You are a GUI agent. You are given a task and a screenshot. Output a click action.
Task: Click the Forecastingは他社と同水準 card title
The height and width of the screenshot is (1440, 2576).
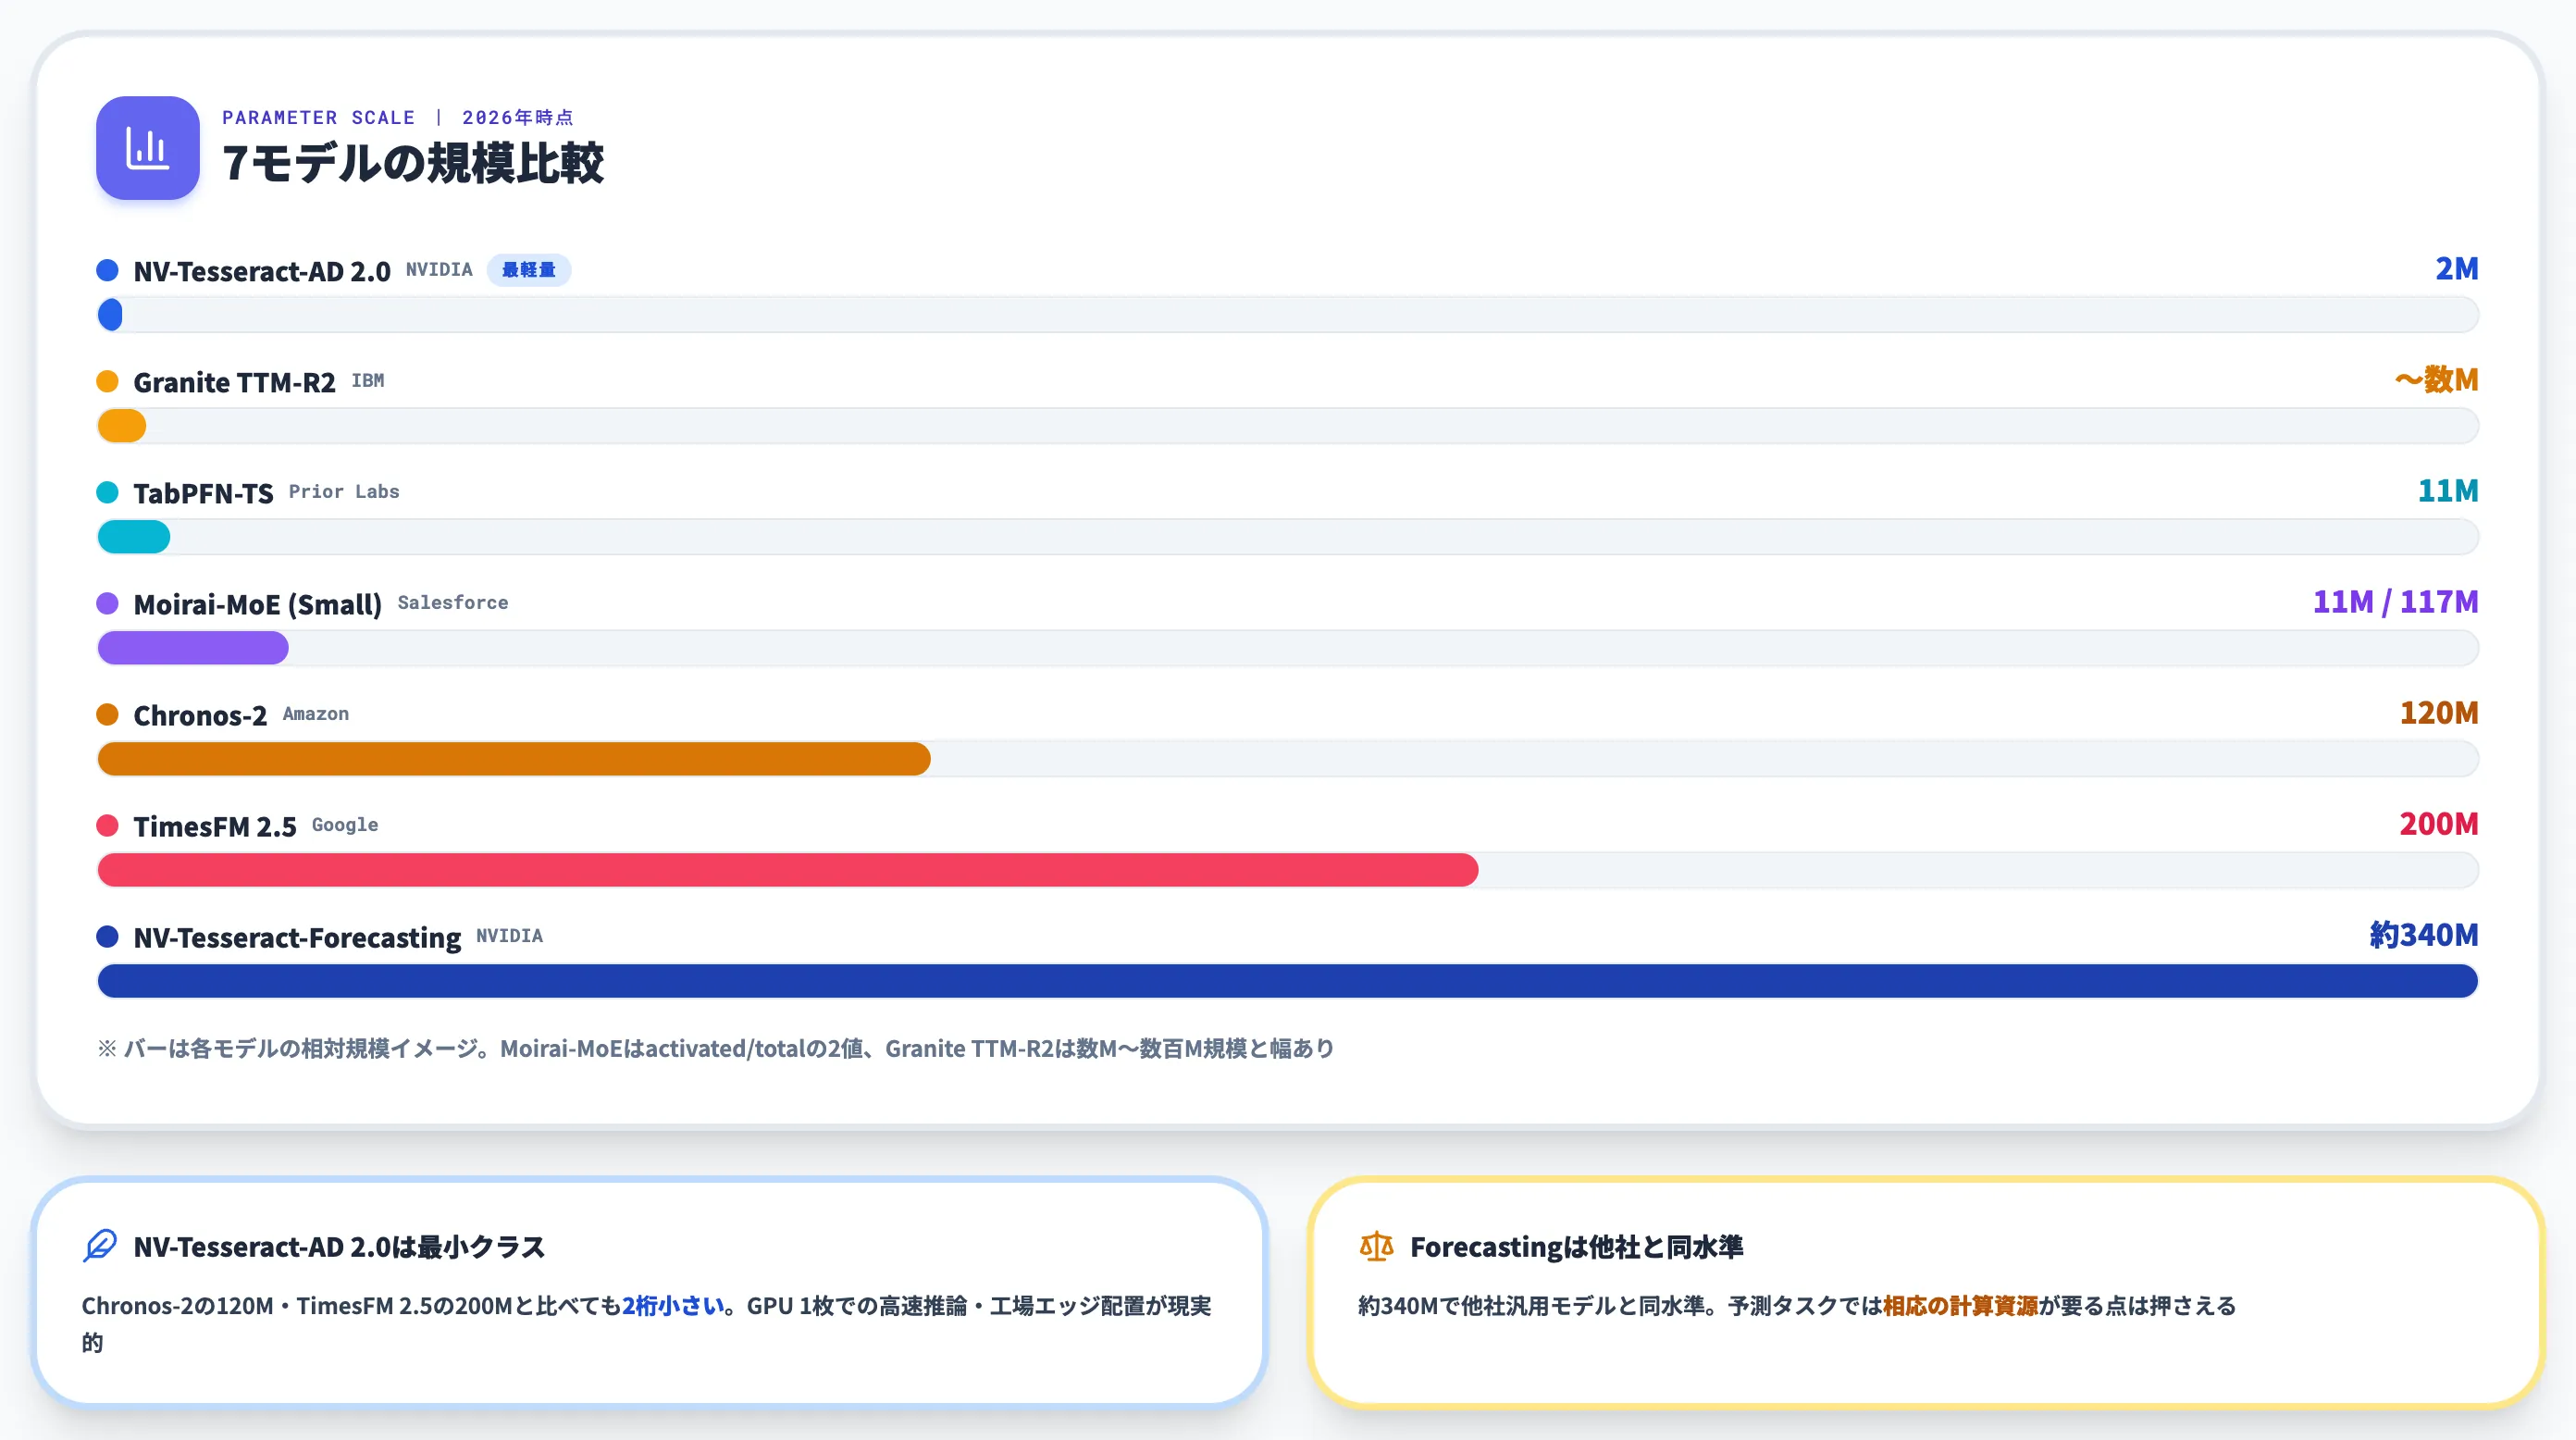pyautogui.click(x=1577, y=1247)
